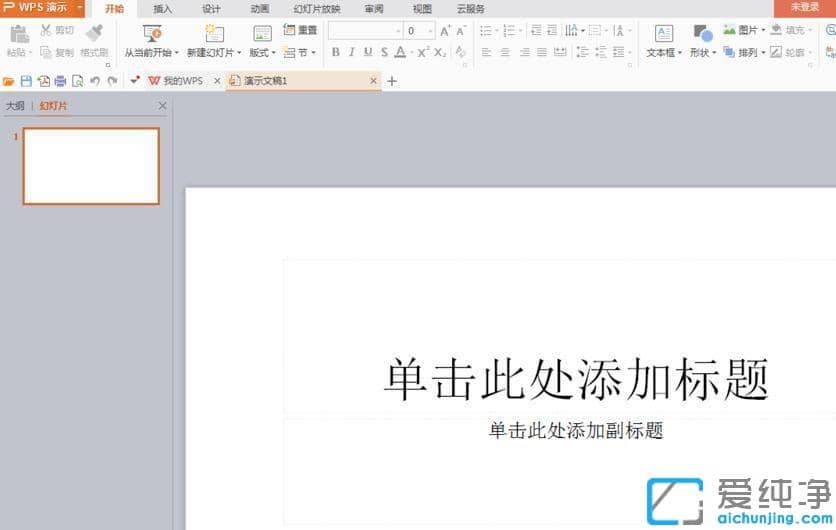Click the undo arrow icon
836x530 pixels.
95,81
